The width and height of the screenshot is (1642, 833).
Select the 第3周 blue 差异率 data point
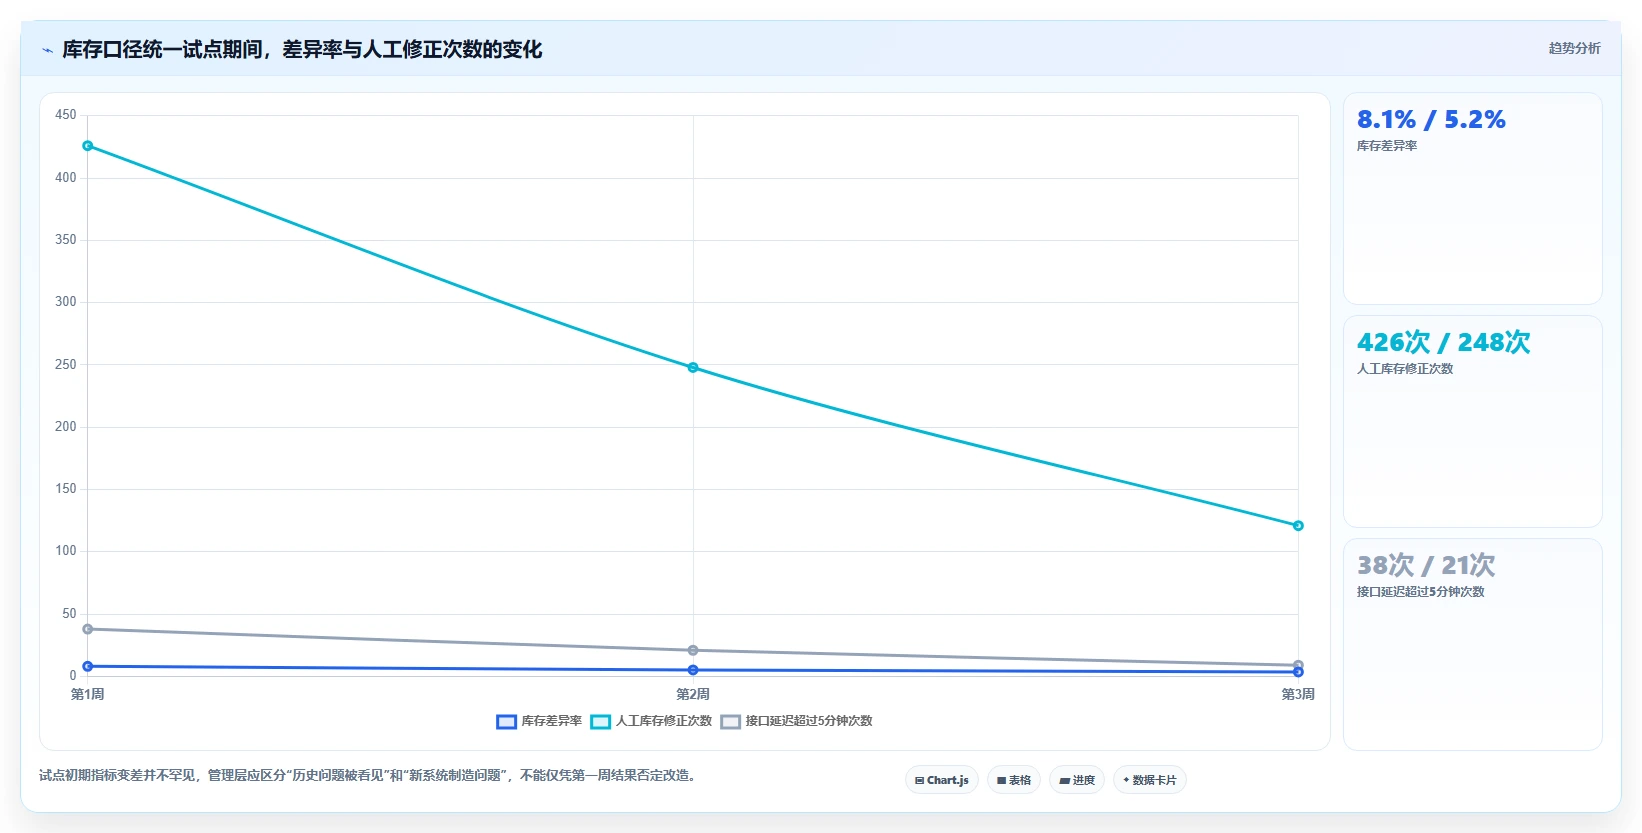(x=1298, y=672)
